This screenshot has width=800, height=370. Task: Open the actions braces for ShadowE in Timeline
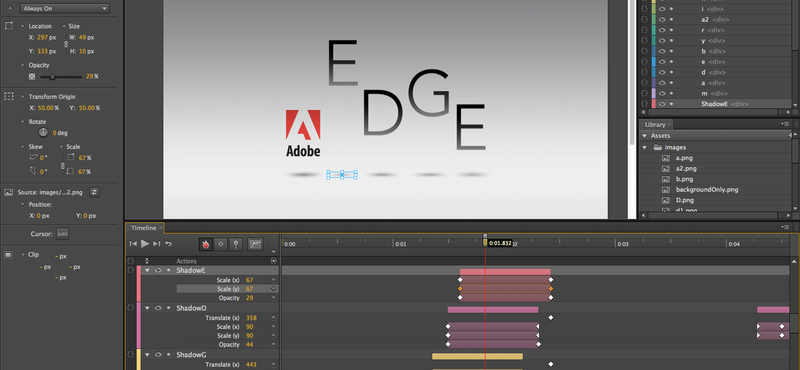131,270
